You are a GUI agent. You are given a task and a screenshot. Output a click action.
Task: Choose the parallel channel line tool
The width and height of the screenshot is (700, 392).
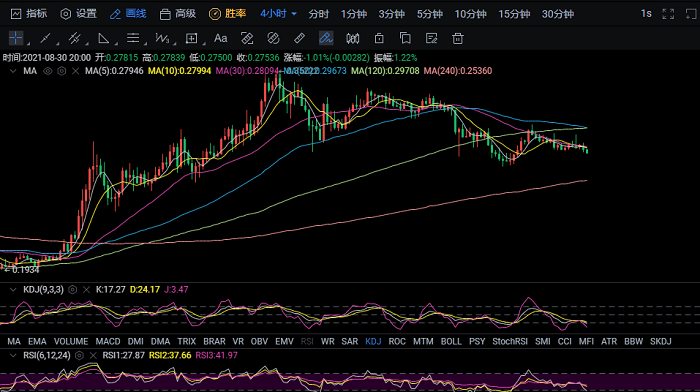[x=74, y=38]
